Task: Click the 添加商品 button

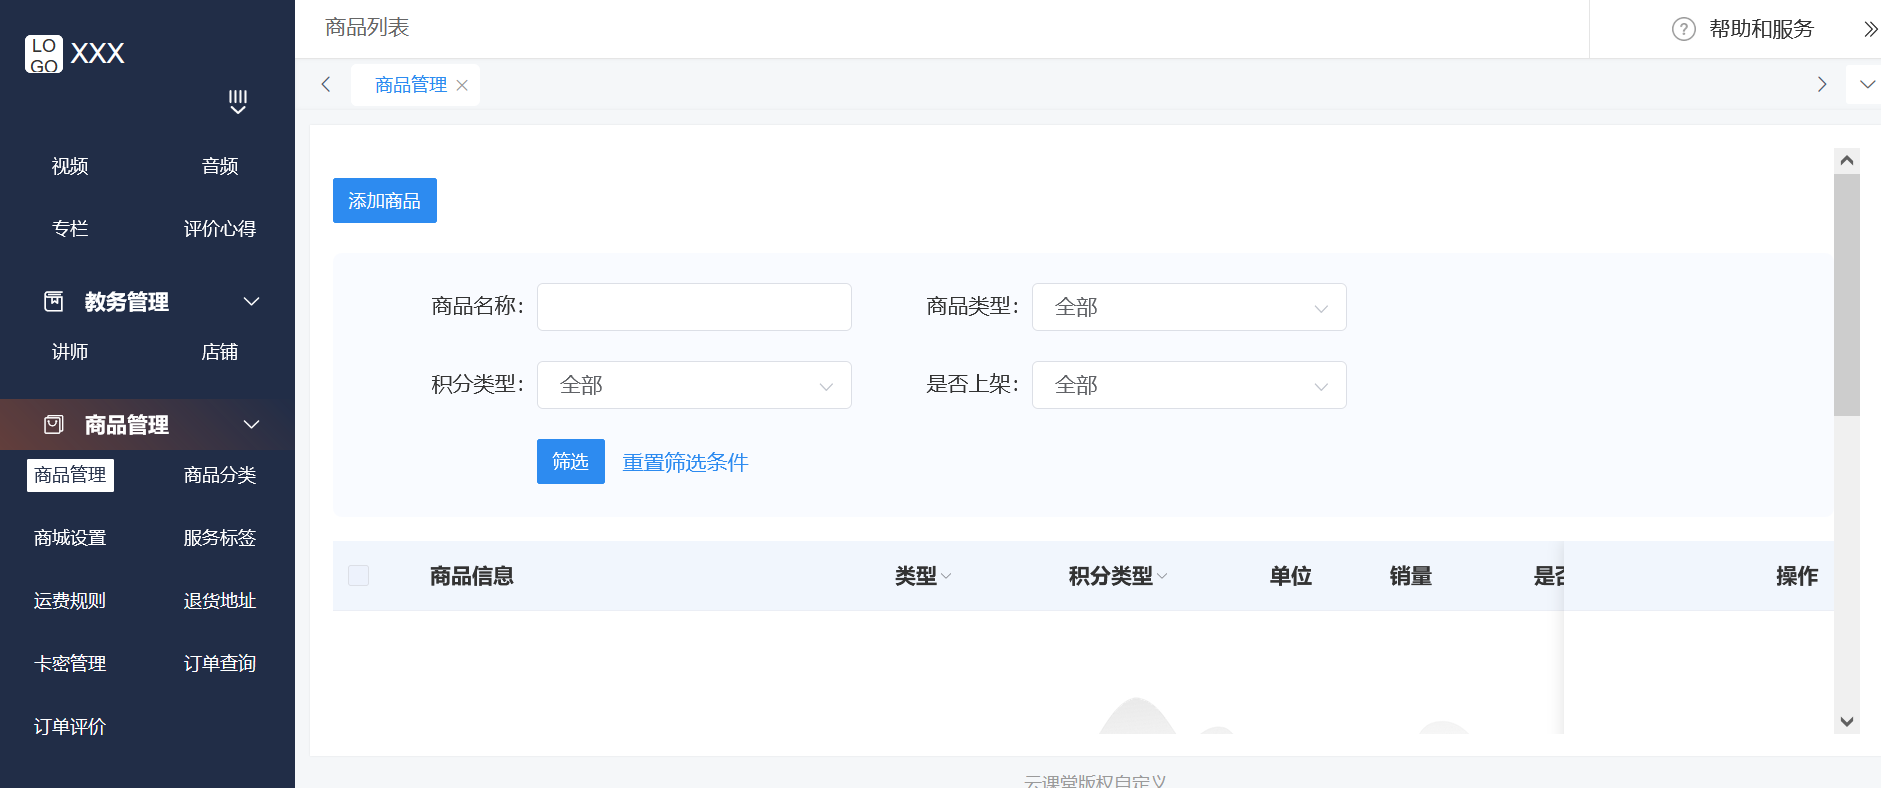Action: 384,201
